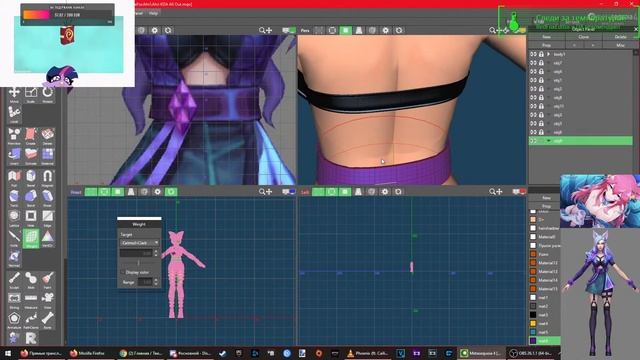Image resolution: width=640 pixels, height=360 pixels.
Task: Select the Primitive tool
Action: point(14,136)
